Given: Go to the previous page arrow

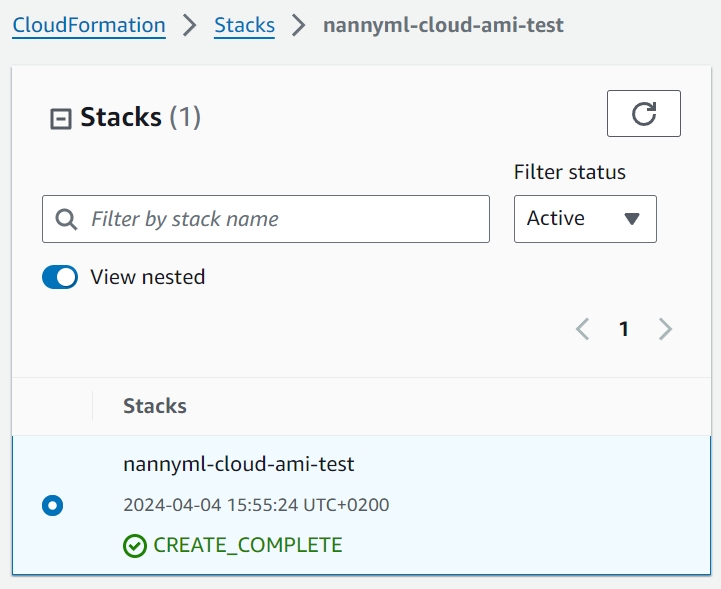Looking at the screenshot, I should [x=583, y=329].
